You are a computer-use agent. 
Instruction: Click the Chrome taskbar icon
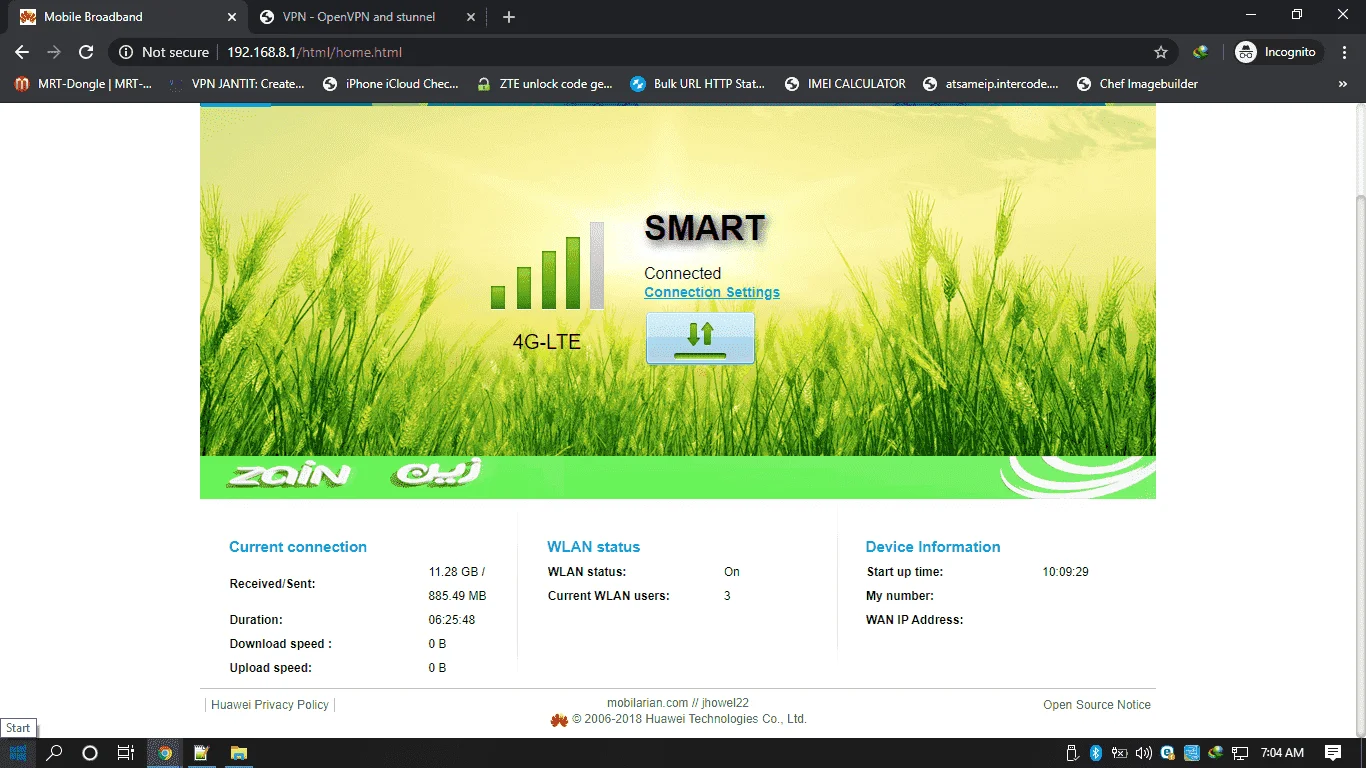click(x=165, y=753)
